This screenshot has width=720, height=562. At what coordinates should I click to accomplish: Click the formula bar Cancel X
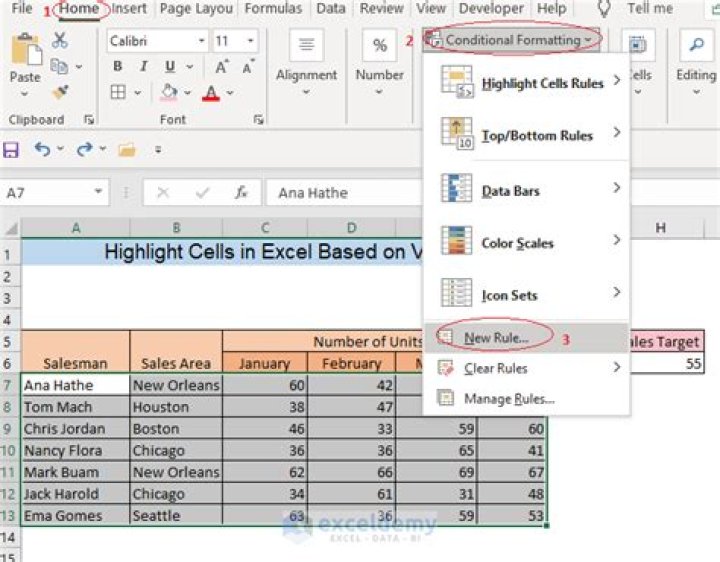[x=163, y=193]
